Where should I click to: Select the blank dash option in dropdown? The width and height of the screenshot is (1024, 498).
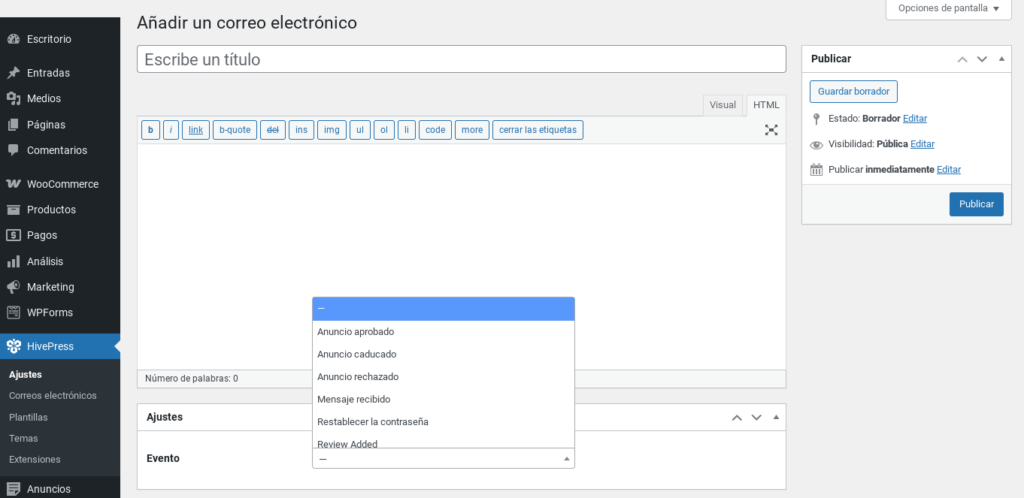tap(443, 309)
